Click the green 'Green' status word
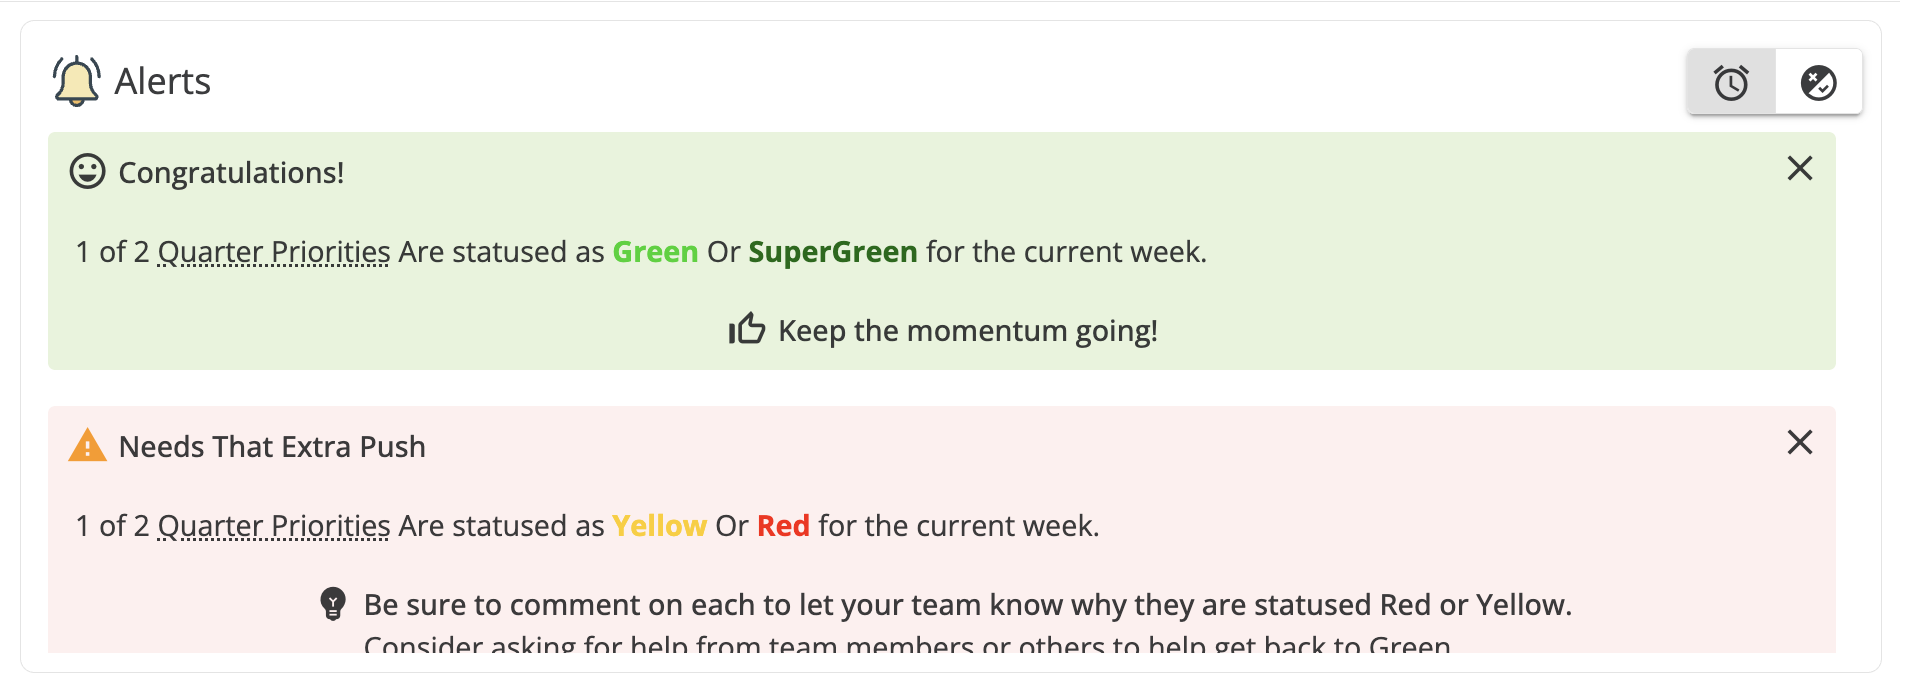The height and width of the screenshot is (690, 1906). [x=655, y=252]
